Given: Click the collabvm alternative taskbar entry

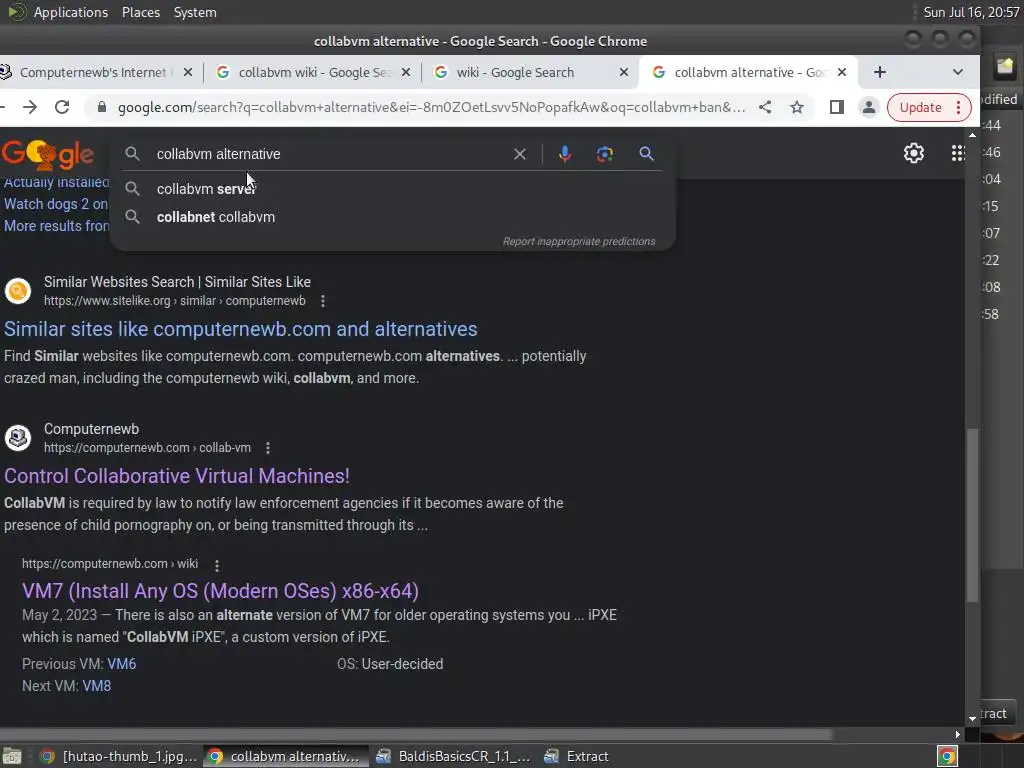Looking at the screenshot, I should (x=285, y=756).
